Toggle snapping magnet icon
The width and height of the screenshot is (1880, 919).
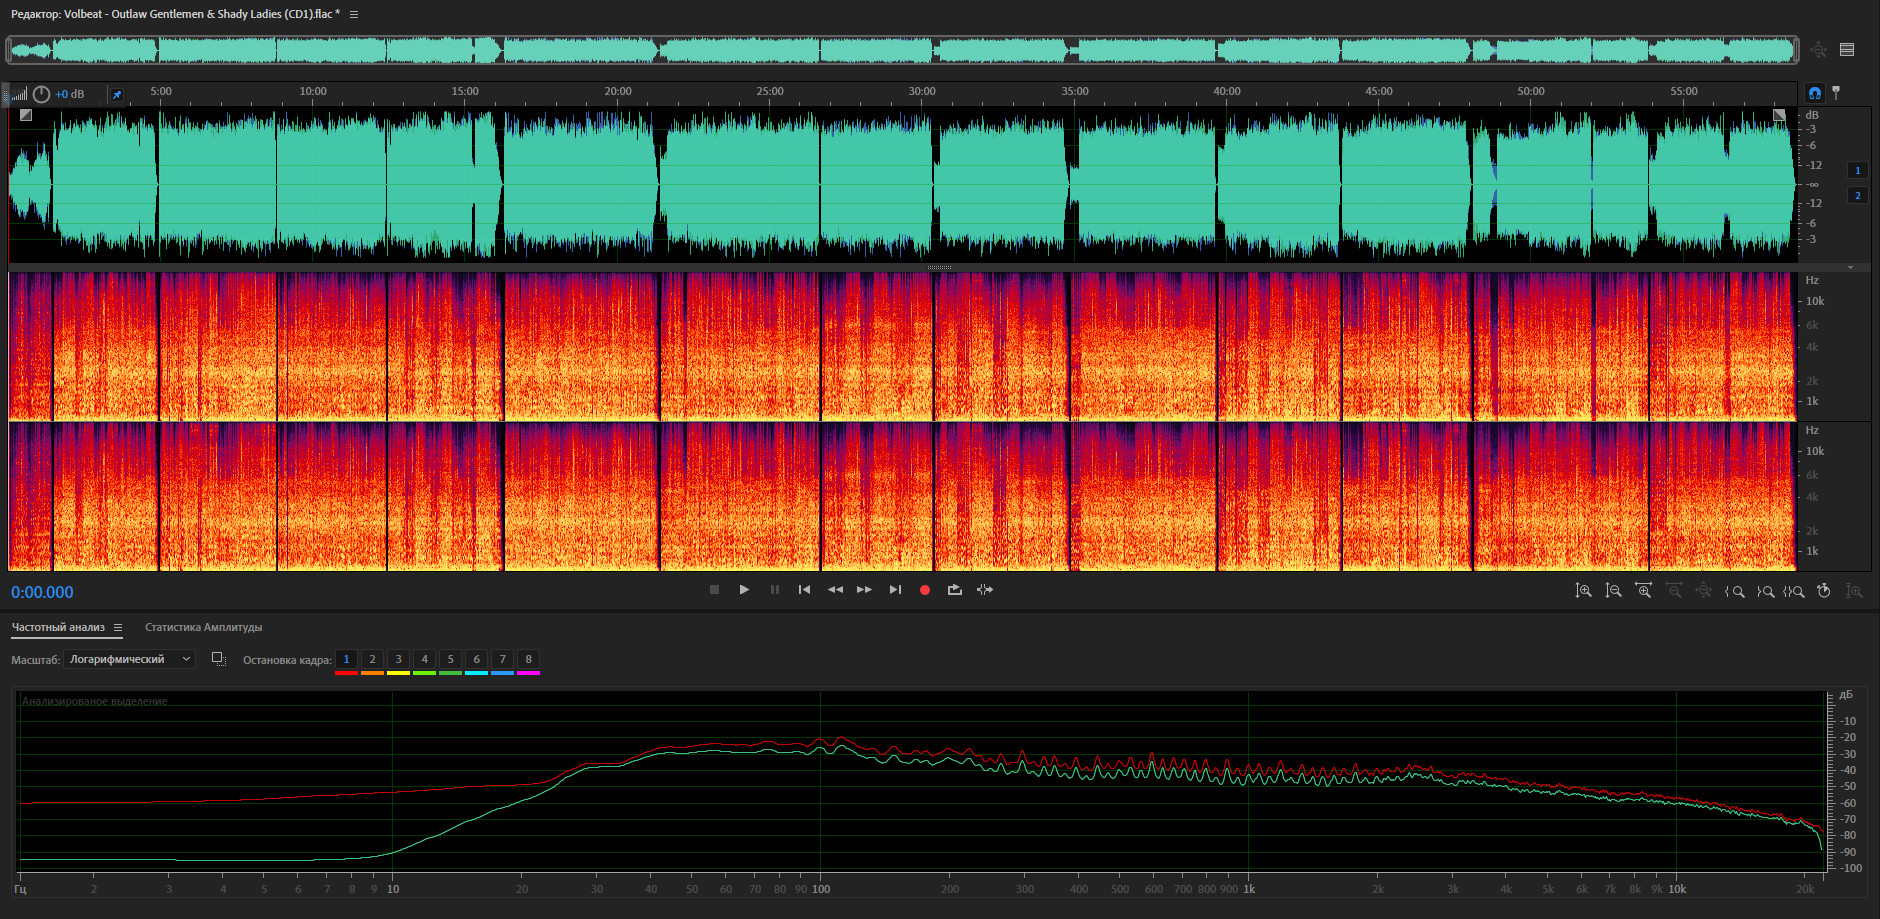tap(1815, 93)
